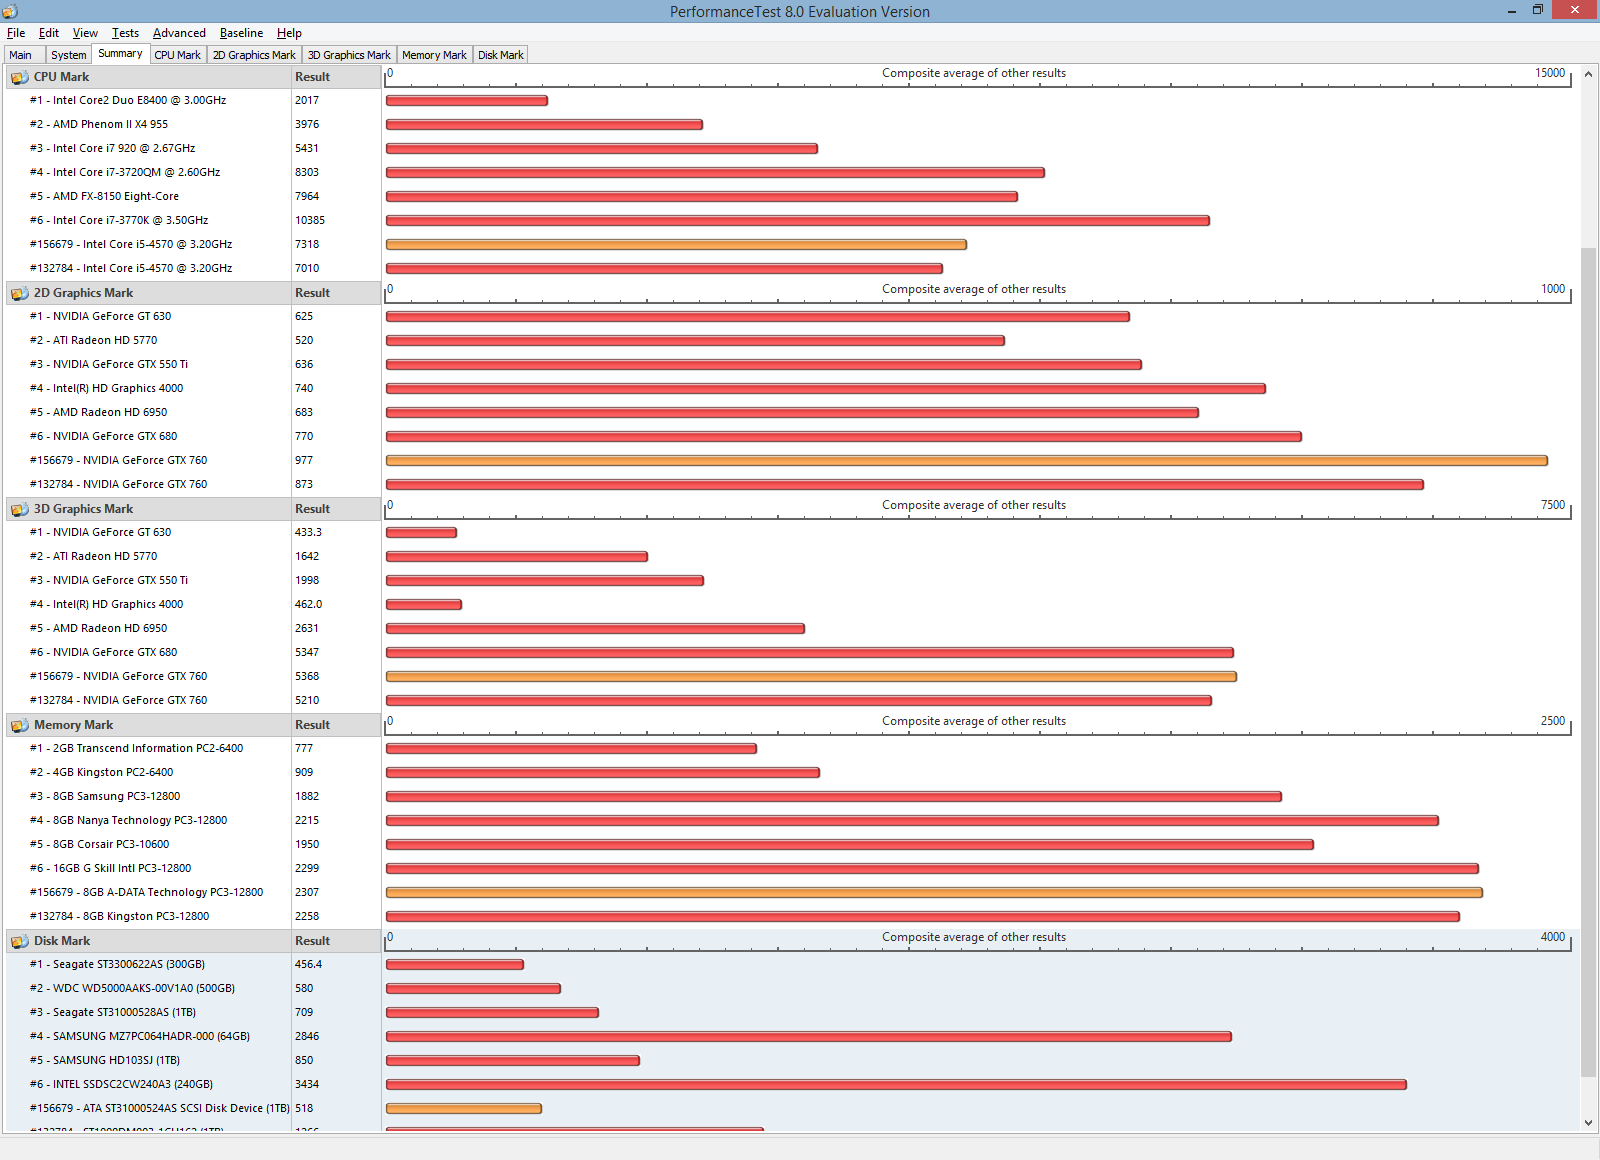This screenshot has width=1600, height=1160.
Task: Click the PerformanceTest app icon in title bar
Action: click(x=10, y=11)
